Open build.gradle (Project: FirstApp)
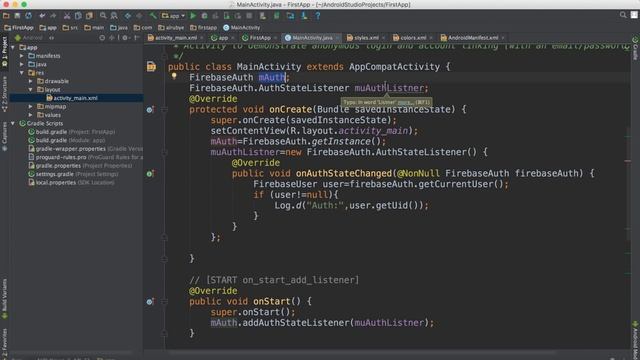 [71, 132]
